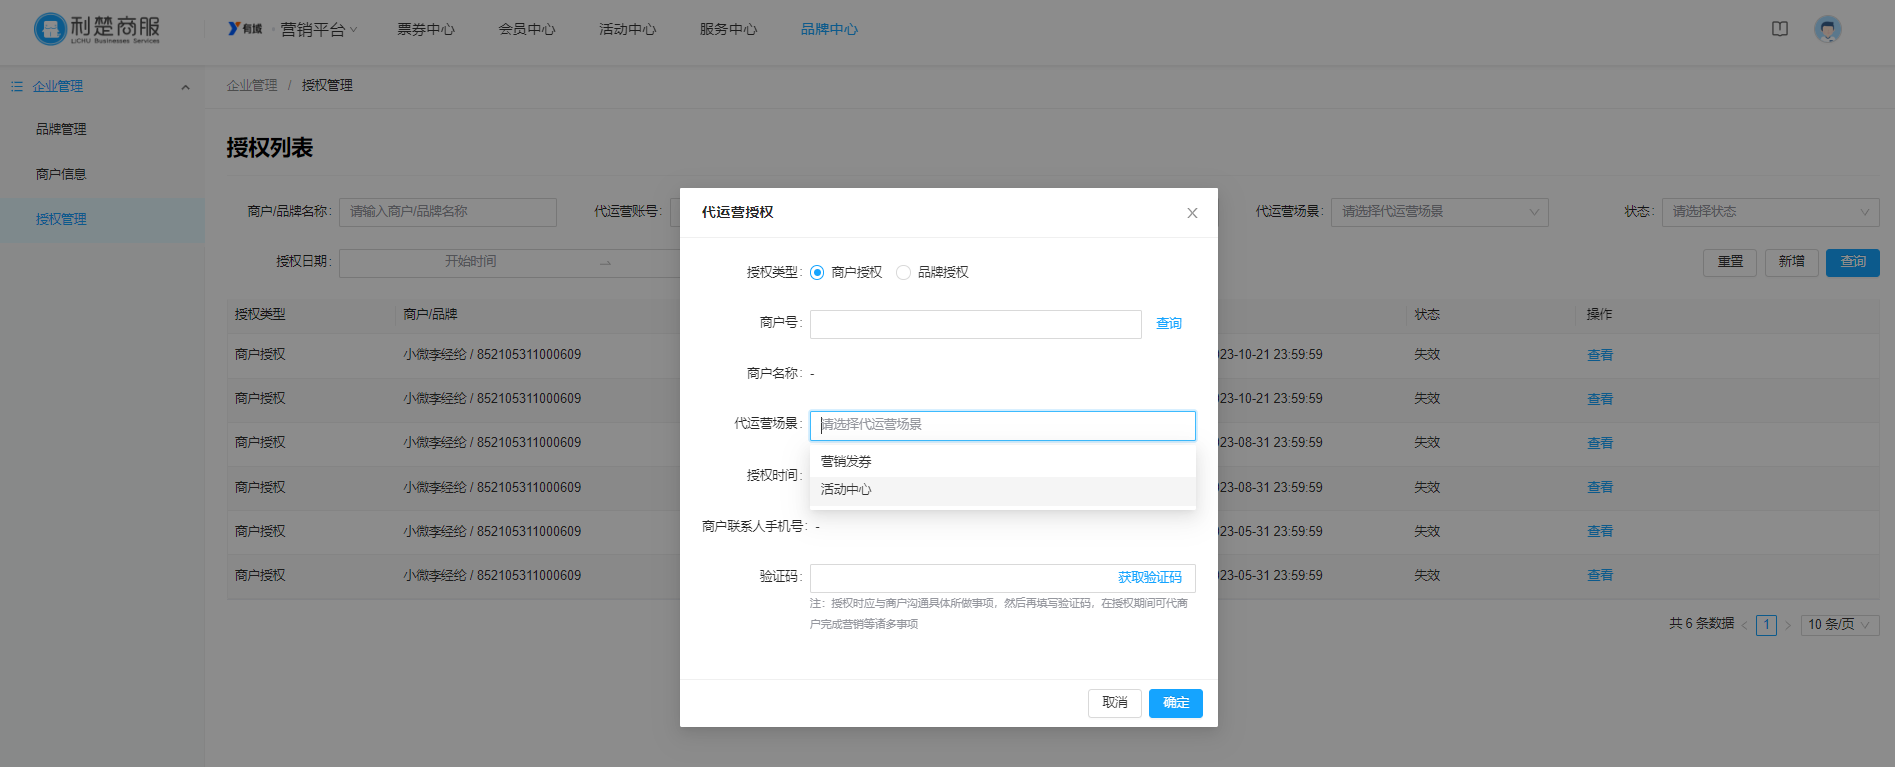The width and height of the screenshot is (1895, 767).
Task: Open the 品牌中心 top menu
Action: click(829, 29)
